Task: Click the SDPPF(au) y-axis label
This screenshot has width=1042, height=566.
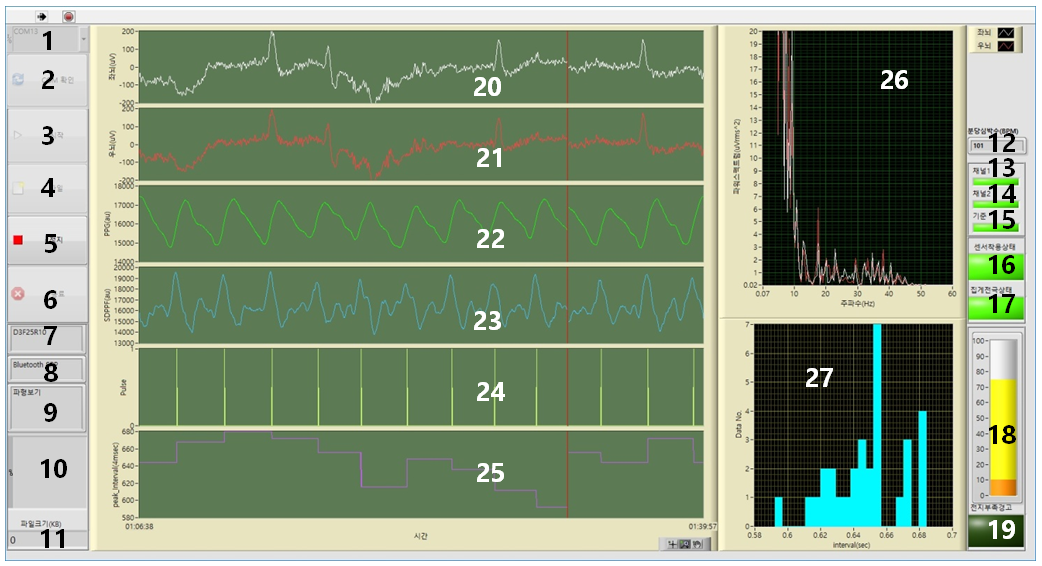Action: click(107, 305)
